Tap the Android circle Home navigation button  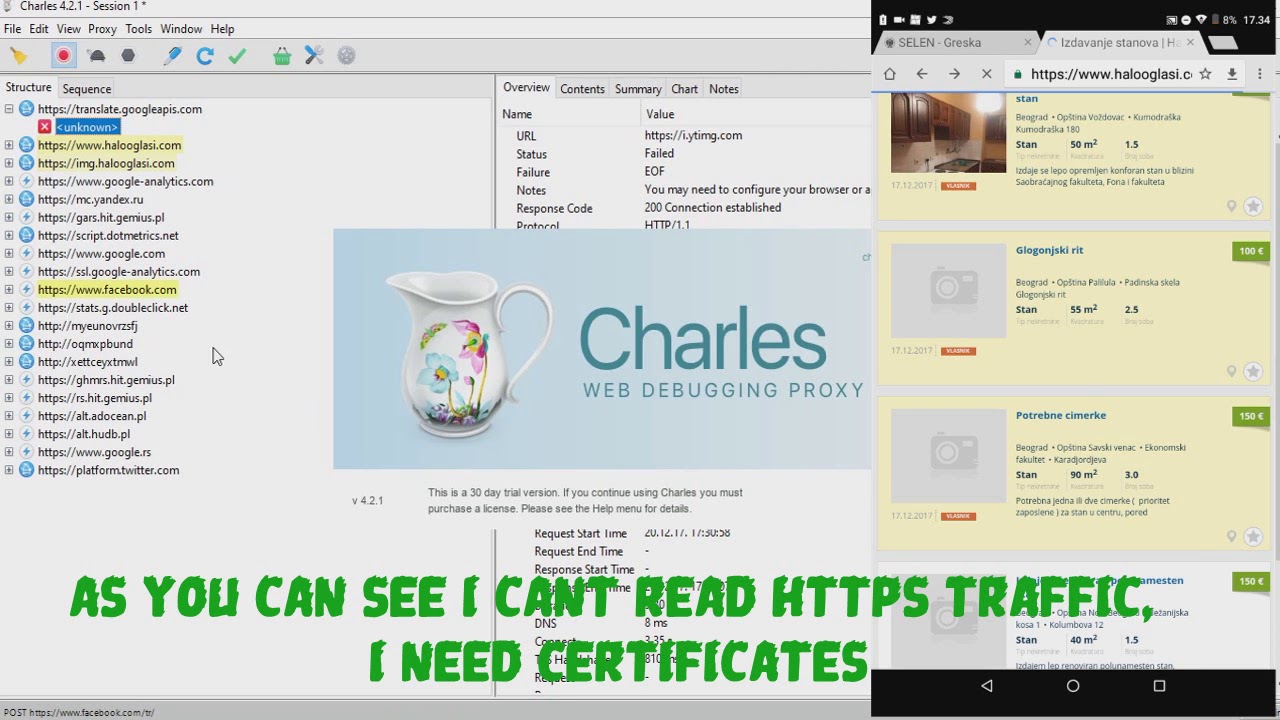1073,686
